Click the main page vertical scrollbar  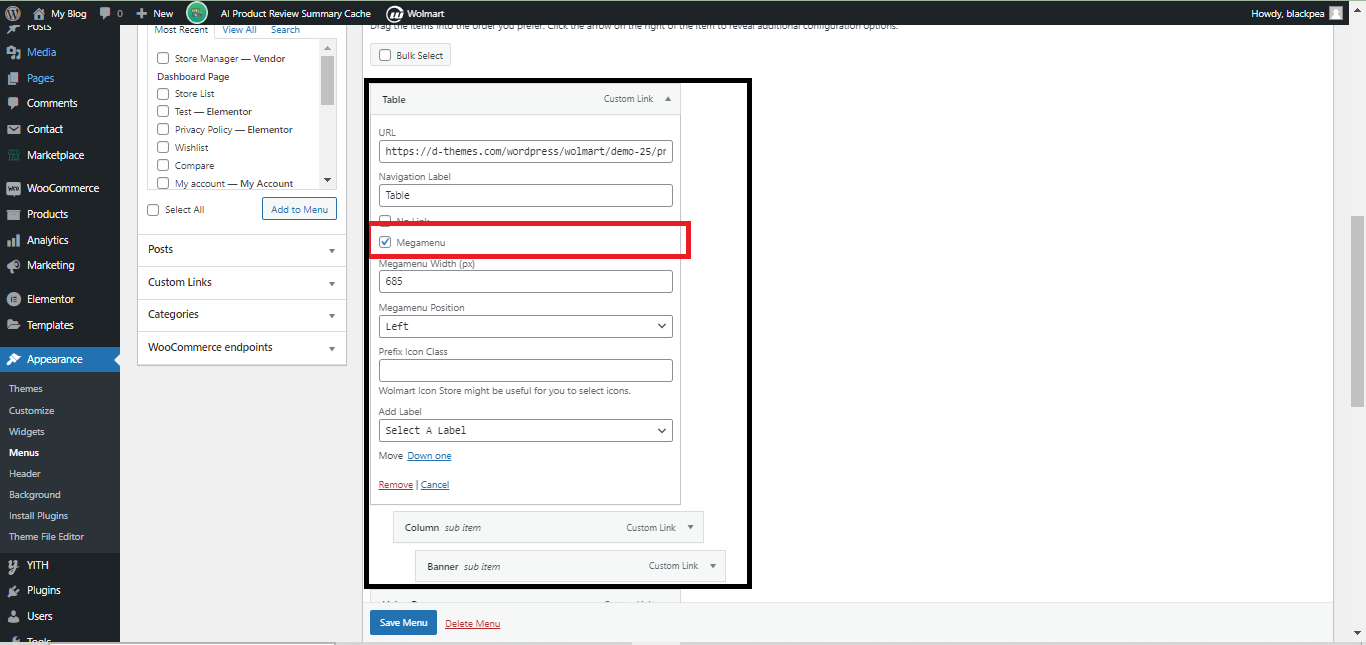click(1358, 310)
